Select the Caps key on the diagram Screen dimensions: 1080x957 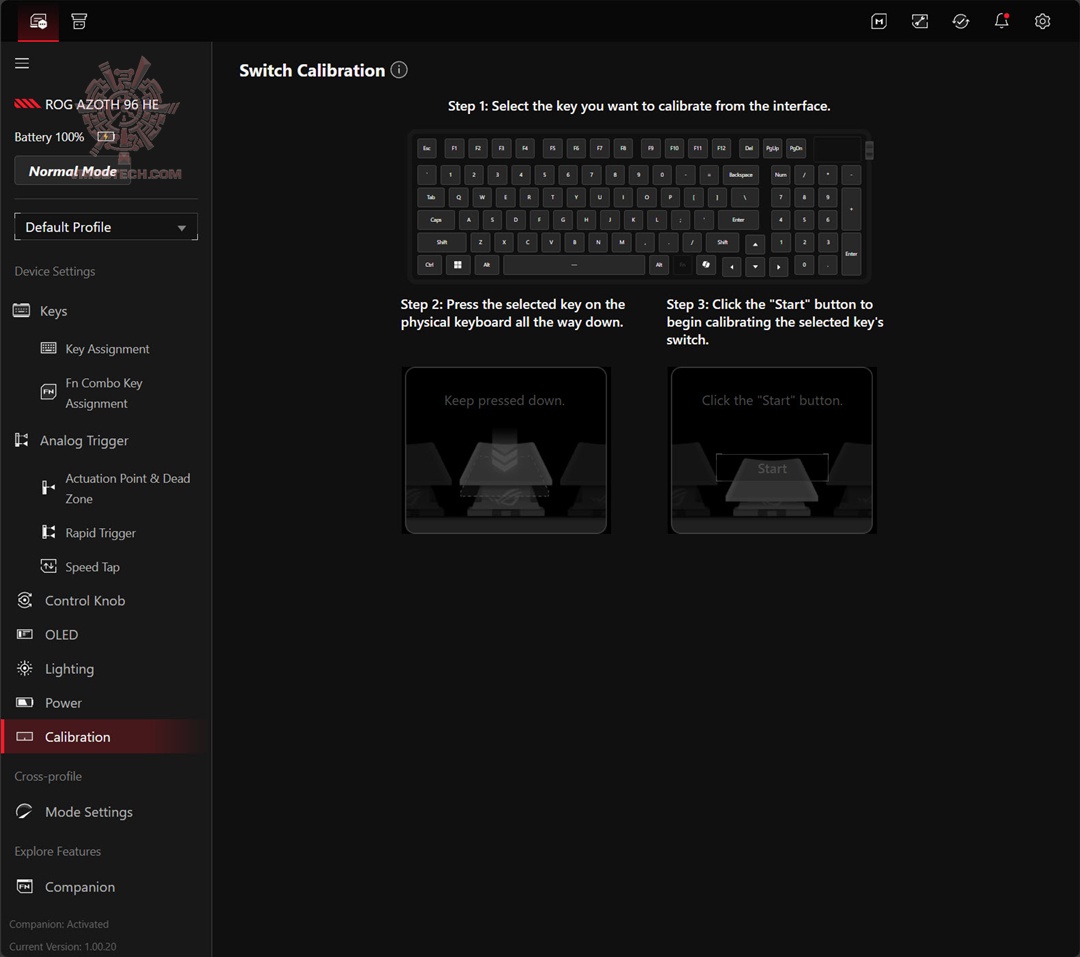pyautogui.click(x=436, y=220)
